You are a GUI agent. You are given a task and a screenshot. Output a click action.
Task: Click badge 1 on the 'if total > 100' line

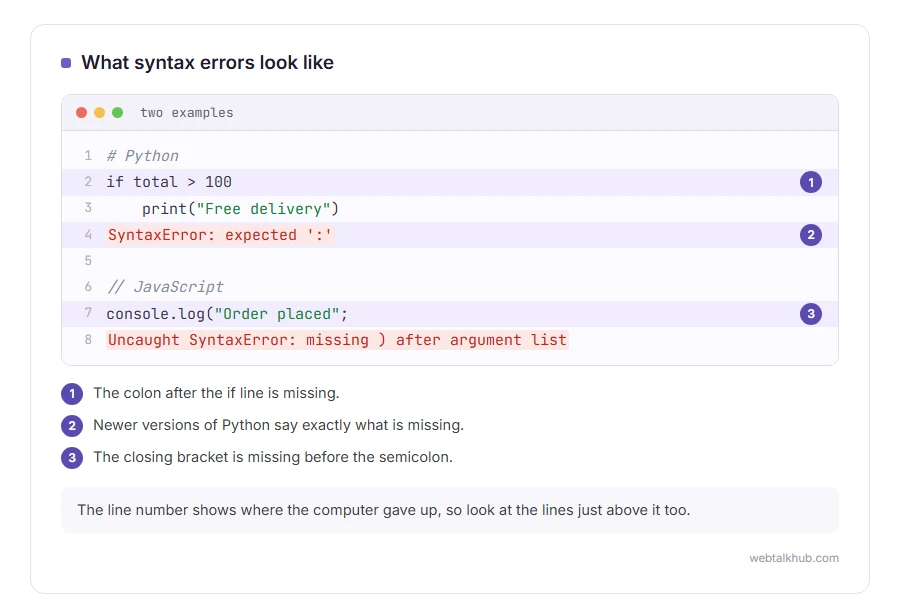coord(810,182)
